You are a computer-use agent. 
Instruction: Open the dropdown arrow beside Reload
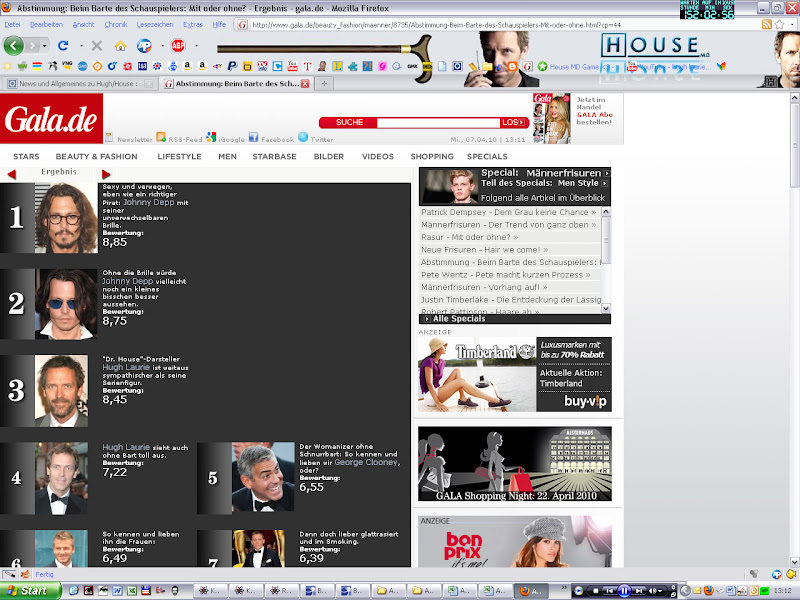tap(81, 46)
